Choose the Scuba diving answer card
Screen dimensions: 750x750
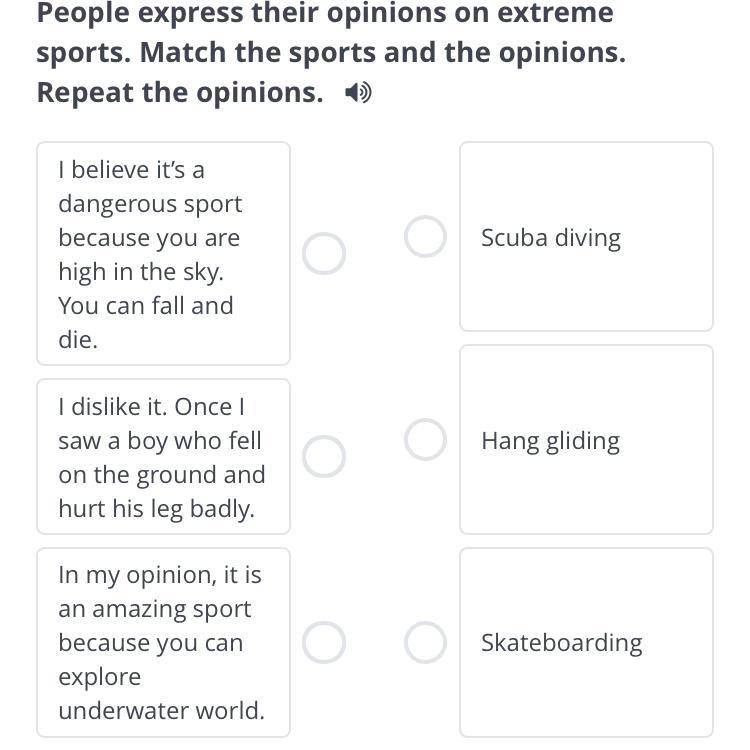tap(586, 237)
